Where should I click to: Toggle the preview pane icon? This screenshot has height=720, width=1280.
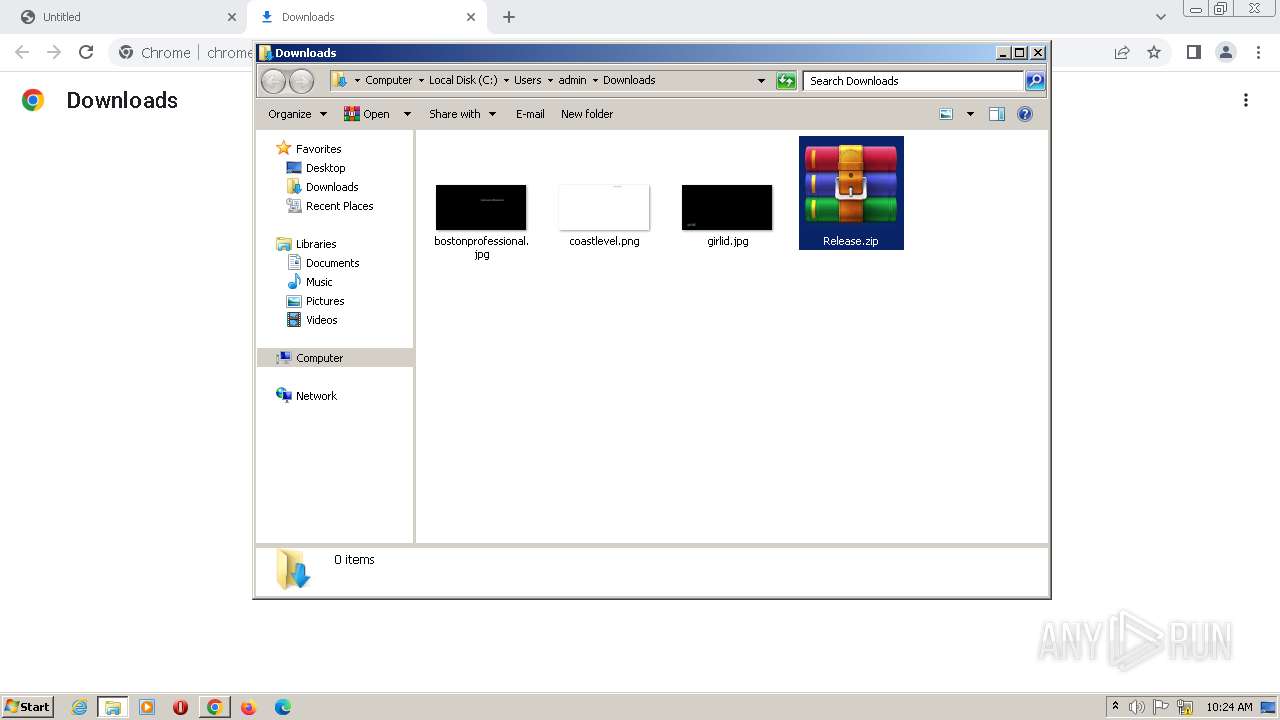click(997, 114)
